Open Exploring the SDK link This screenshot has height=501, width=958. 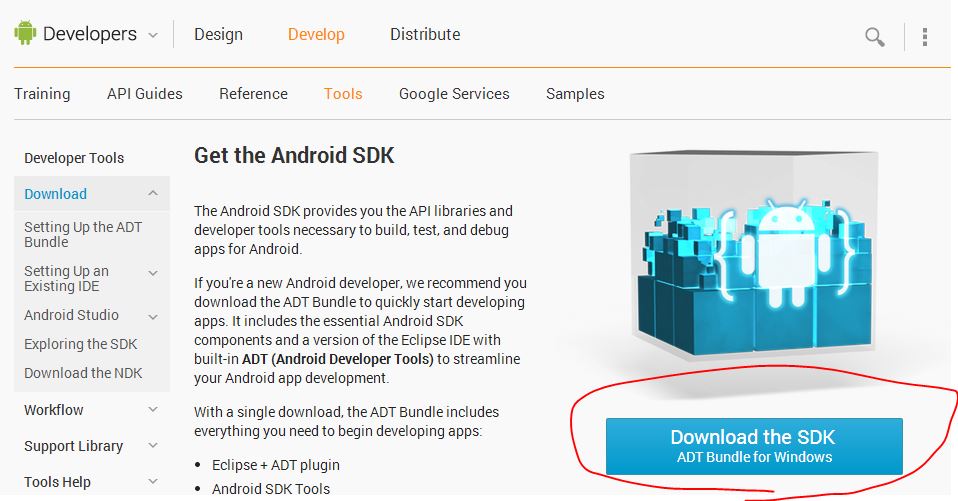tap(81, 344)
